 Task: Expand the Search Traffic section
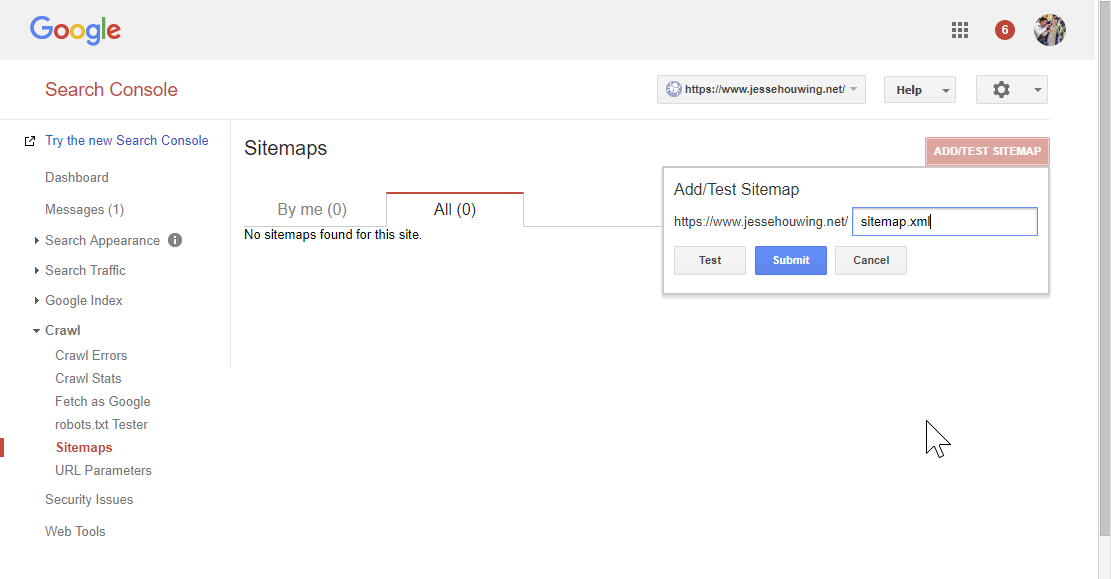point(36,271)
